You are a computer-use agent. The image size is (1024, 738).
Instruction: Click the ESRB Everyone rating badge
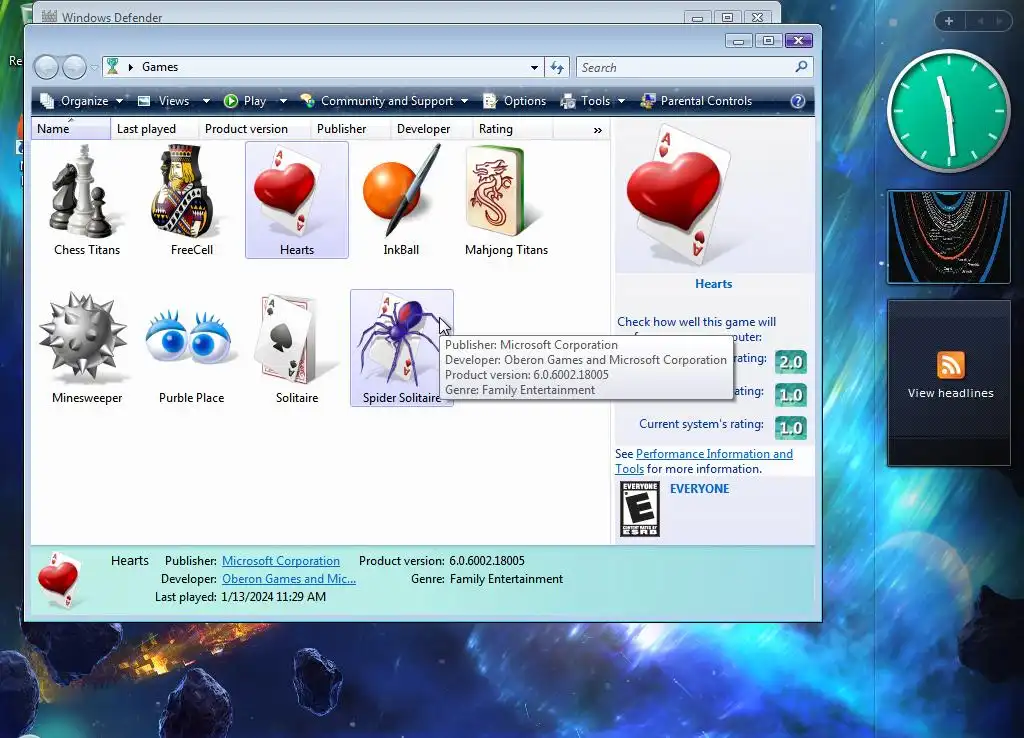(x=639, y=509)
